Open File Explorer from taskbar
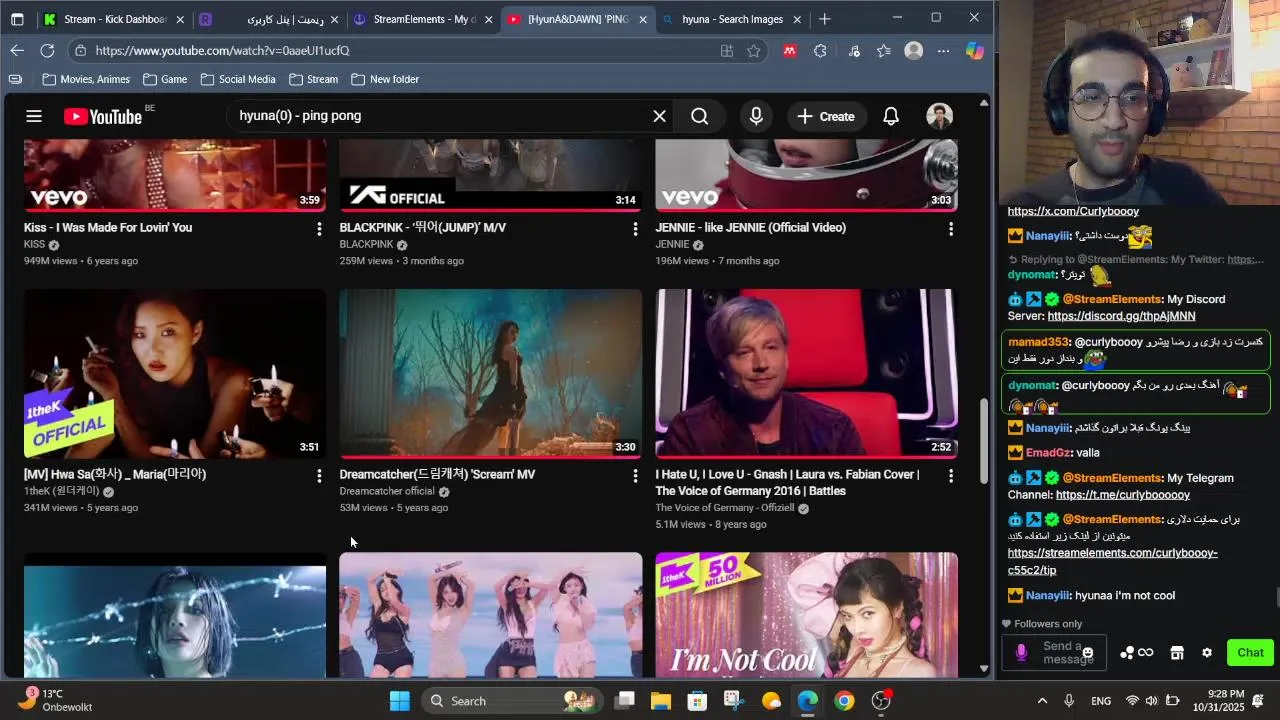This screenshot has height=720, width=1280. [661, 701]
